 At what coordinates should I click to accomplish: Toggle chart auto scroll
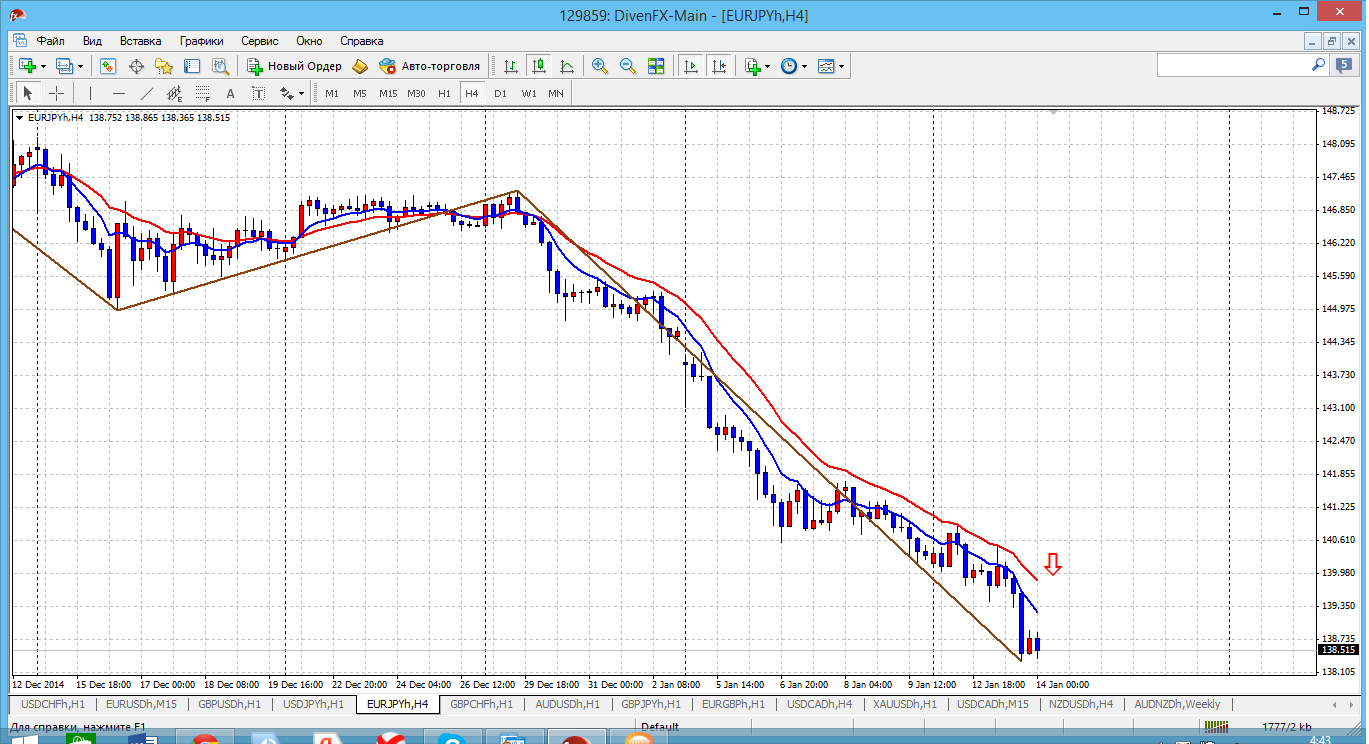pyautogui.click(x=690, y=66)
